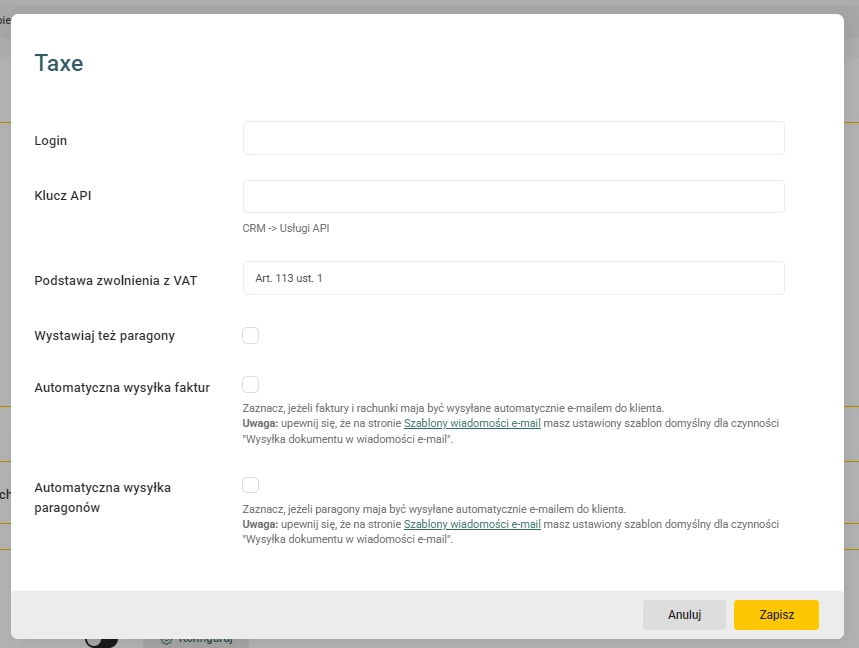Focus the Klucz API text field
The width and height of the screenshot is (859, 648).
point(513,197)
